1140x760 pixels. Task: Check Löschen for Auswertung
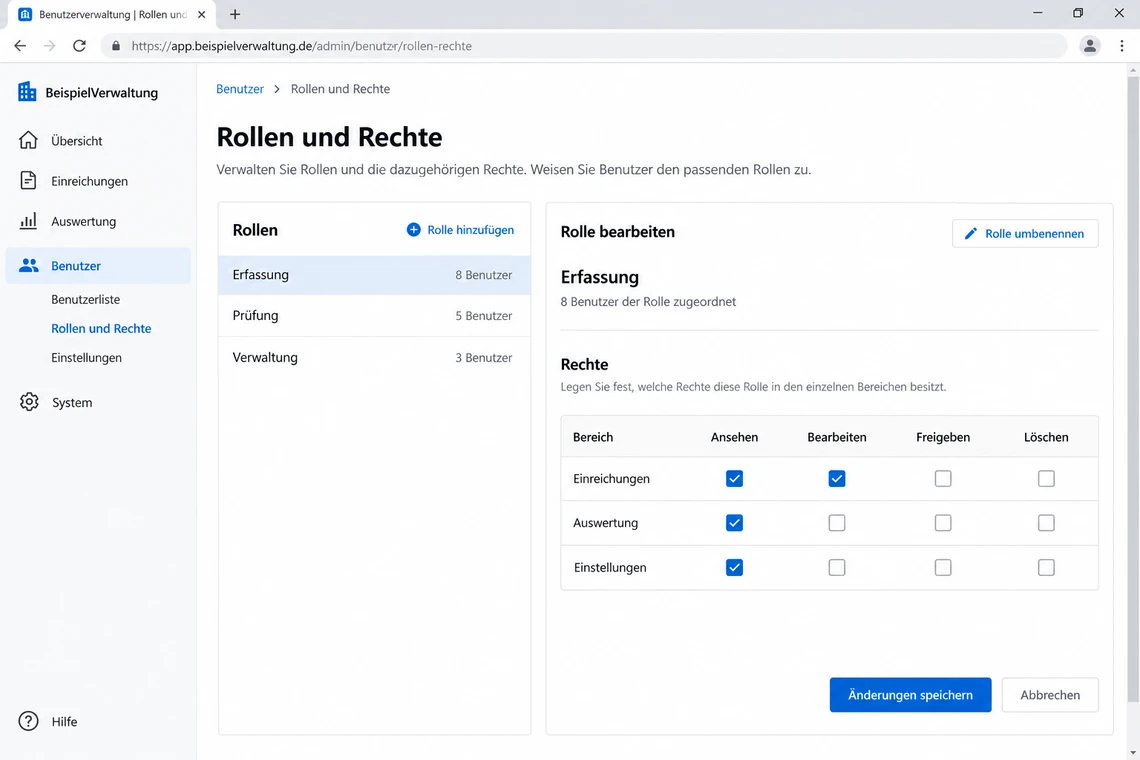coord(1046,523)
